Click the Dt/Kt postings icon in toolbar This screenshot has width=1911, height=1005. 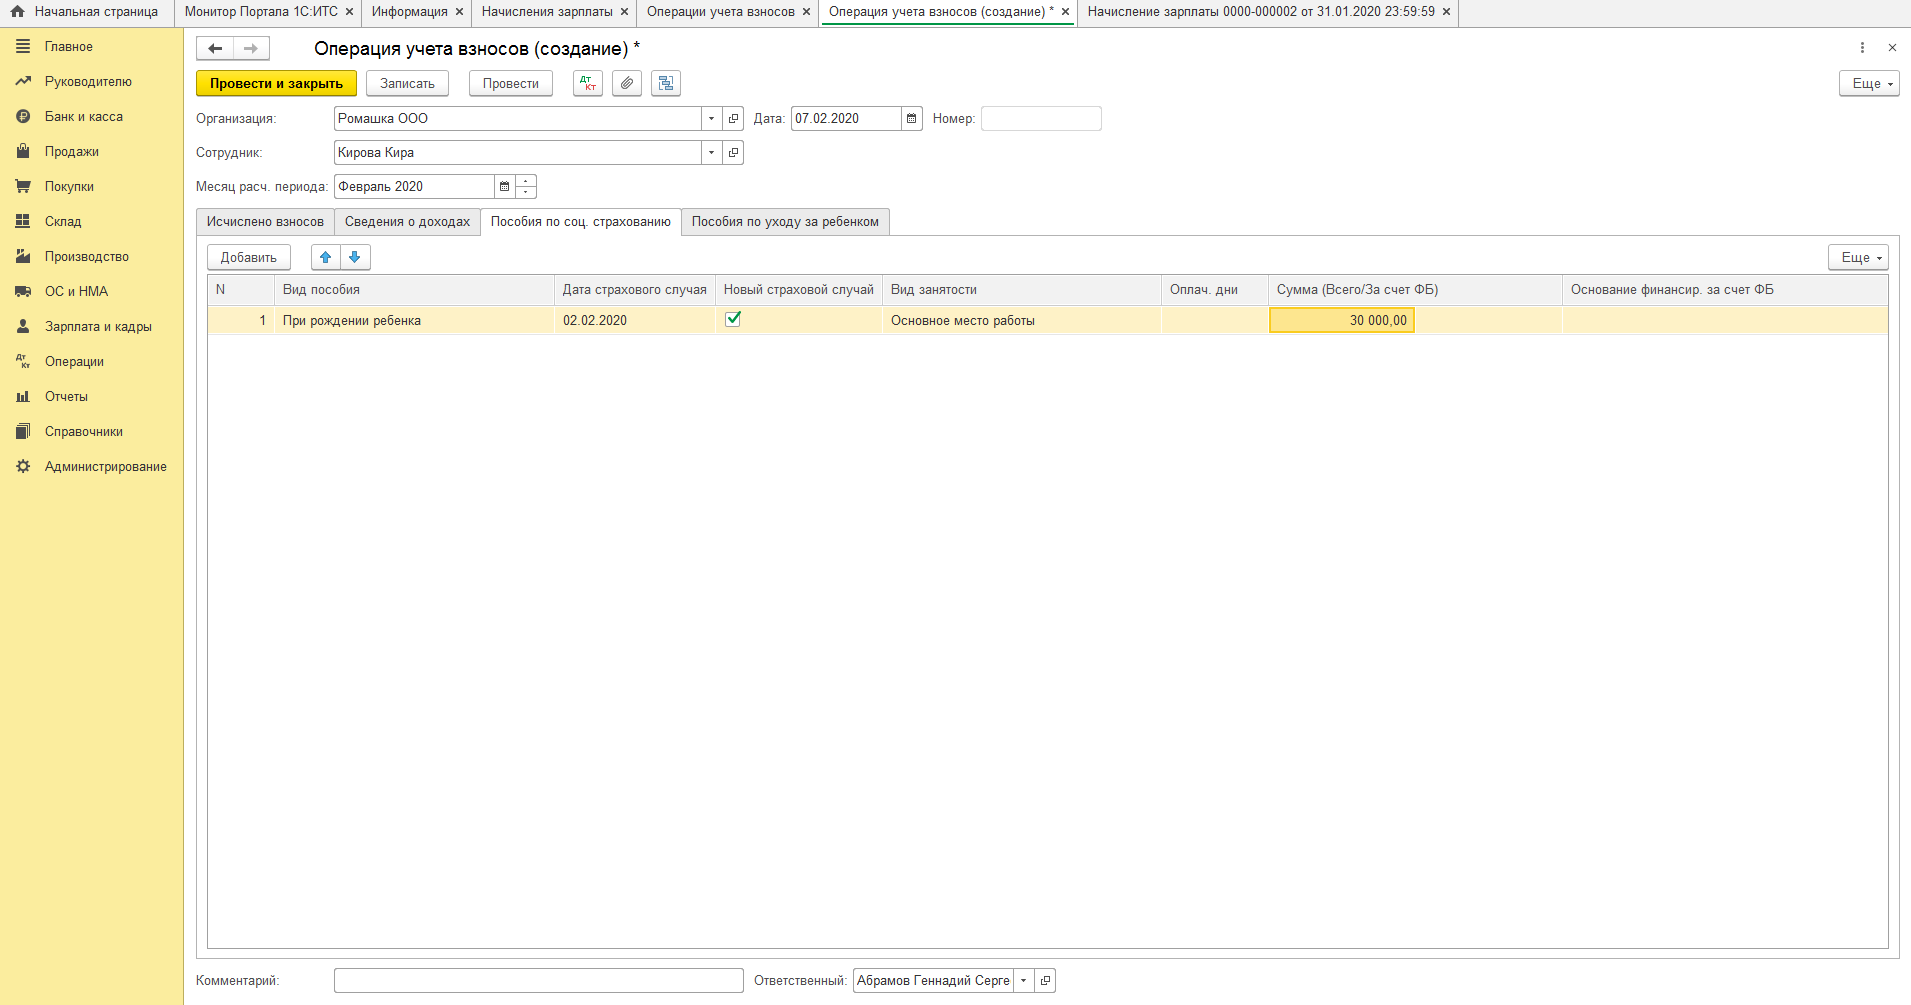click(588, 84)
